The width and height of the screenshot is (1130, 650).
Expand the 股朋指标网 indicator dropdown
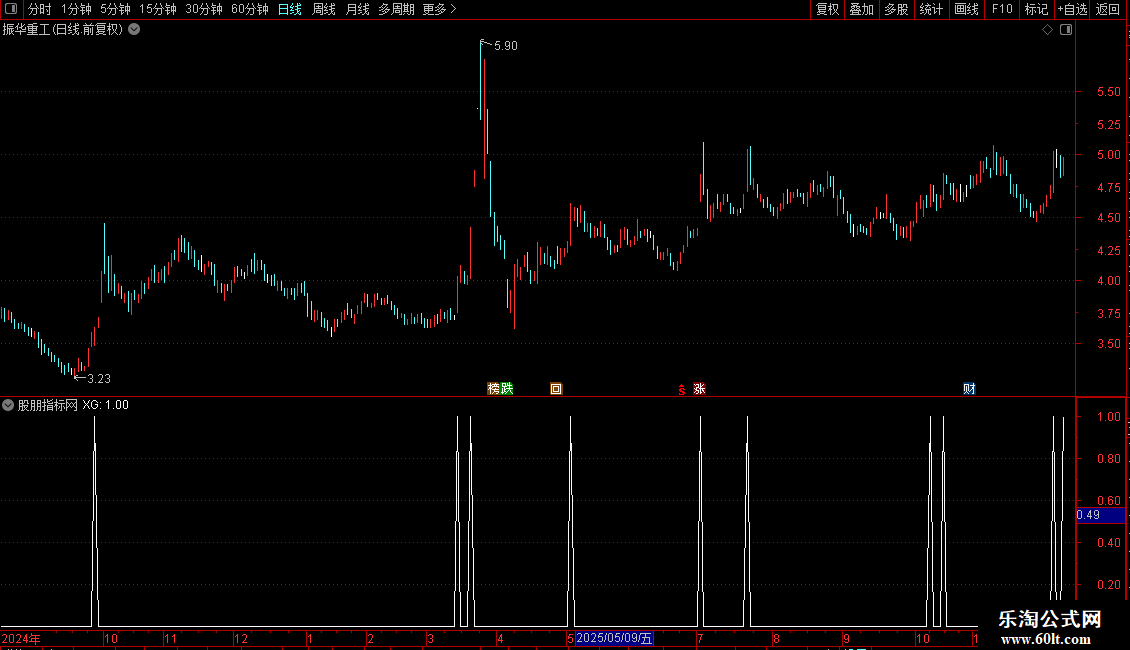(x=8, y=405)
